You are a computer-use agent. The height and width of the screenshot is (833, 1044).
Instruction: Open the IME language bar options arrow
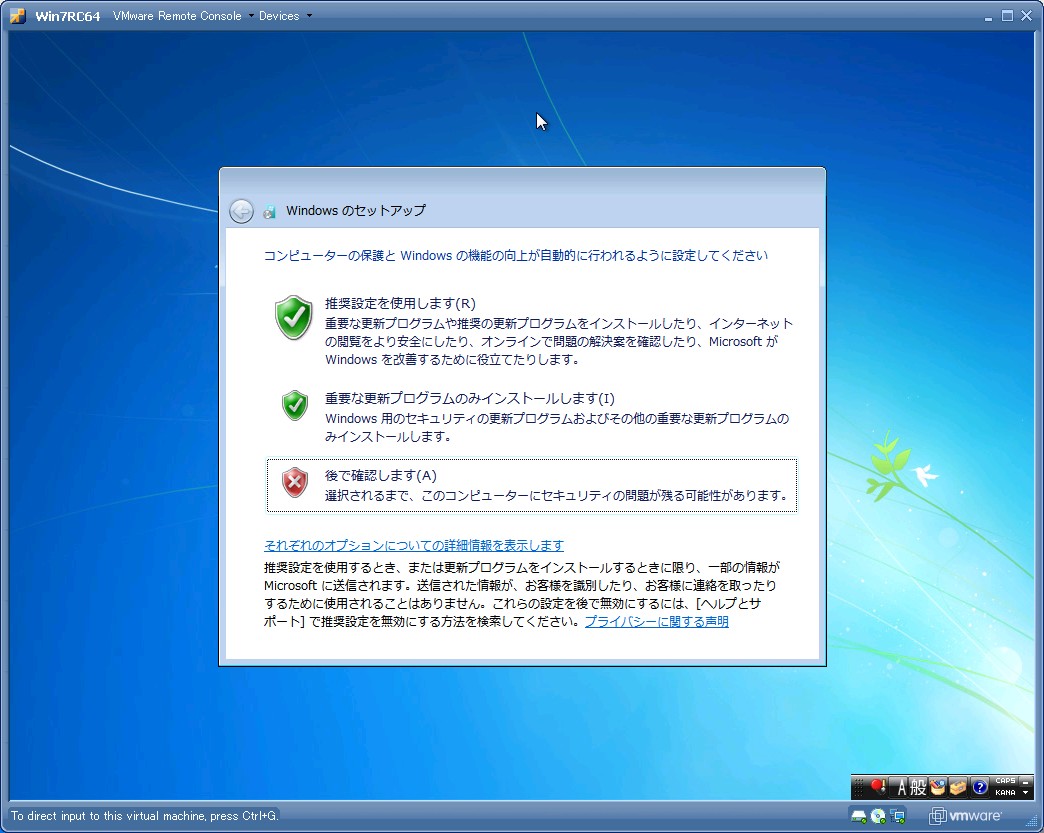tap(1025, 792)
